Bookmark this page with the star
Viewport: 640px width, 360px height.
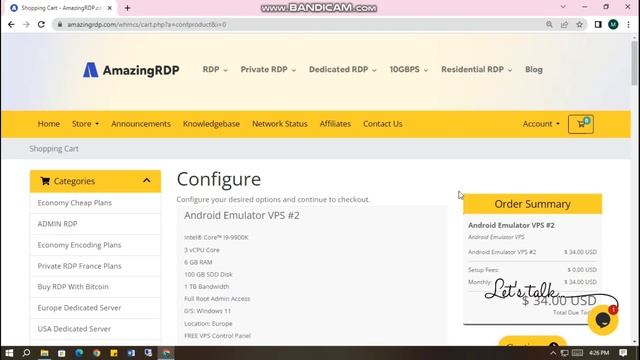[x=580, y=24]
